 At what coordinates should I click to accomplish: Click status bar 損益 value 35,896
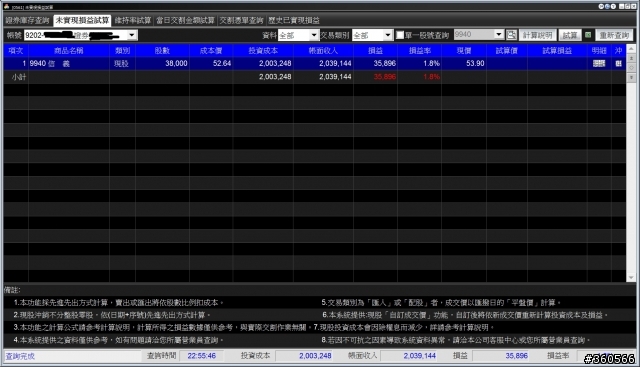pos(516,356)
